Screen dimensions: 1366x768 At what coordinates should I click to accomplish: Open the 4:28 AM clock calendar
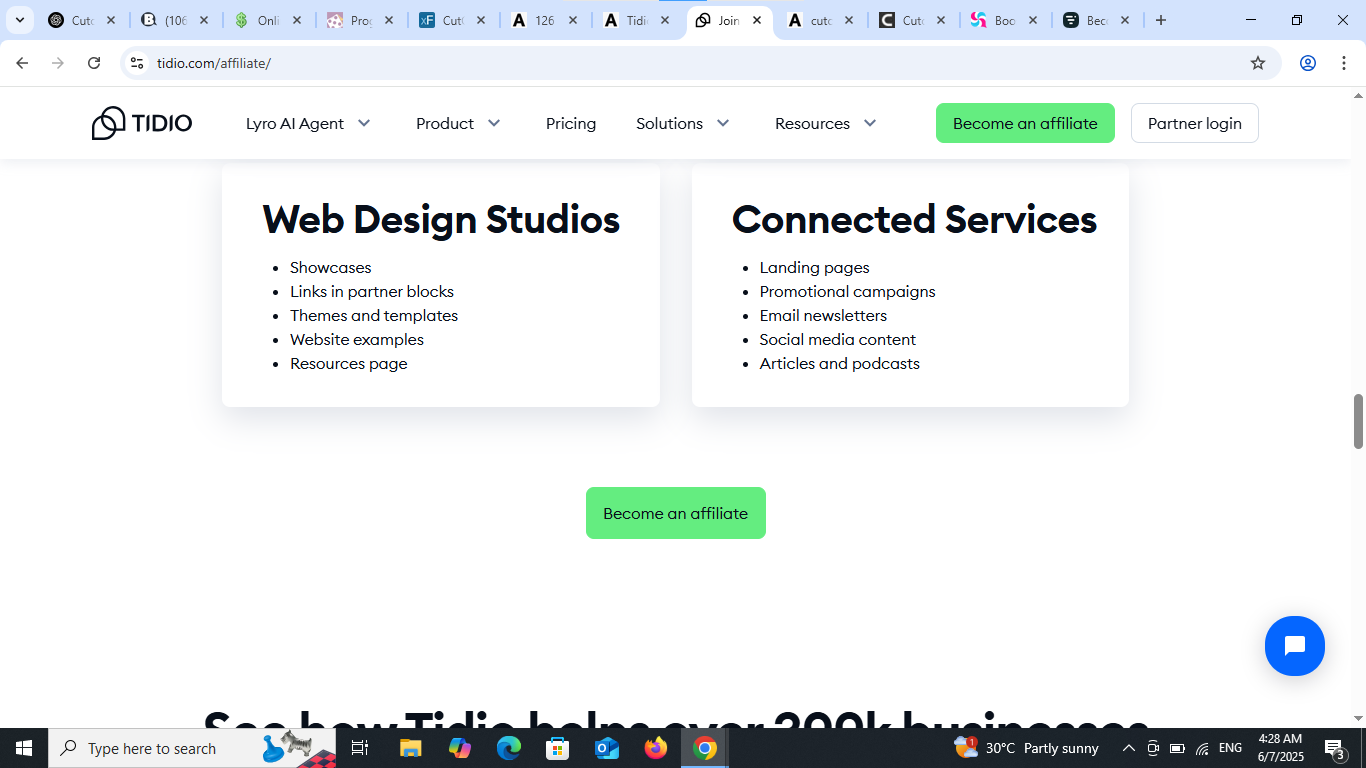coord(1280,748)
